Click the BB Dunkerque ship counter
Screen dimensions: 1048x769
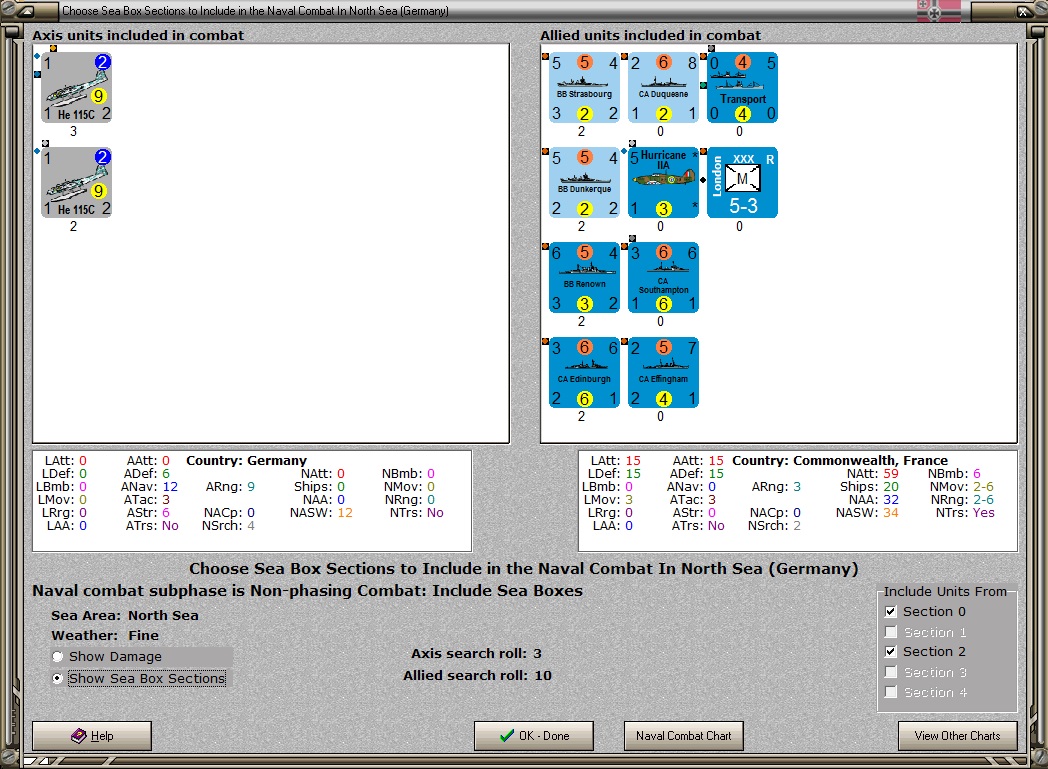(585, 182)
